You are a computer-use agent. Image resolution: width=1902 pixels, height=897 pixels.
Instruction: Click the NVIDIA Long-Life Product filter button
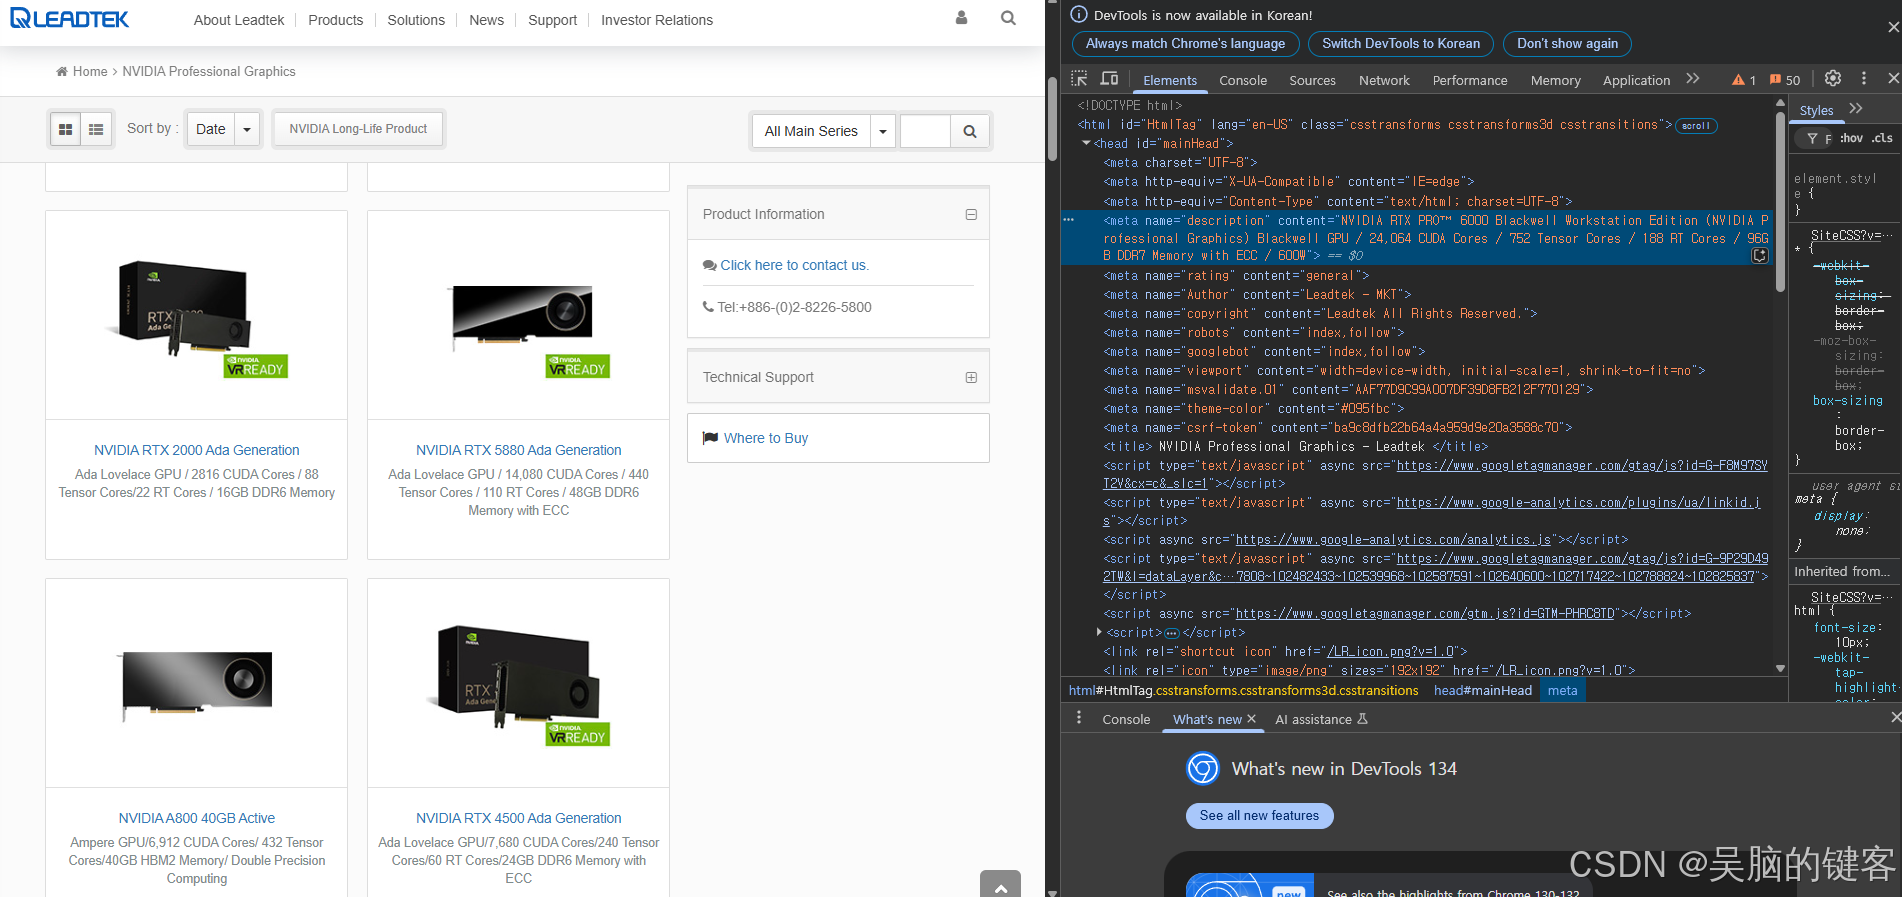(x=358, y=129)
